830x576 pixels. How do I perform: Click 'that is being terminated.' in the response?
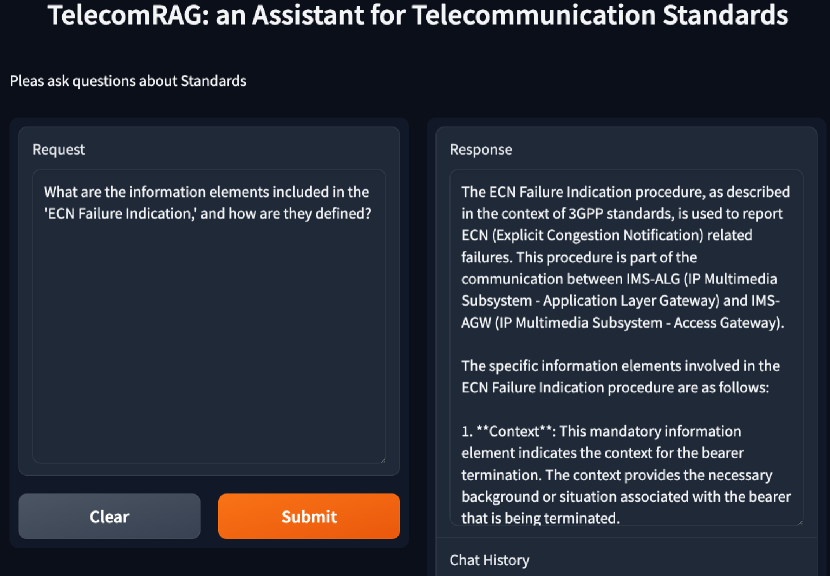click(x=540, y=518)
